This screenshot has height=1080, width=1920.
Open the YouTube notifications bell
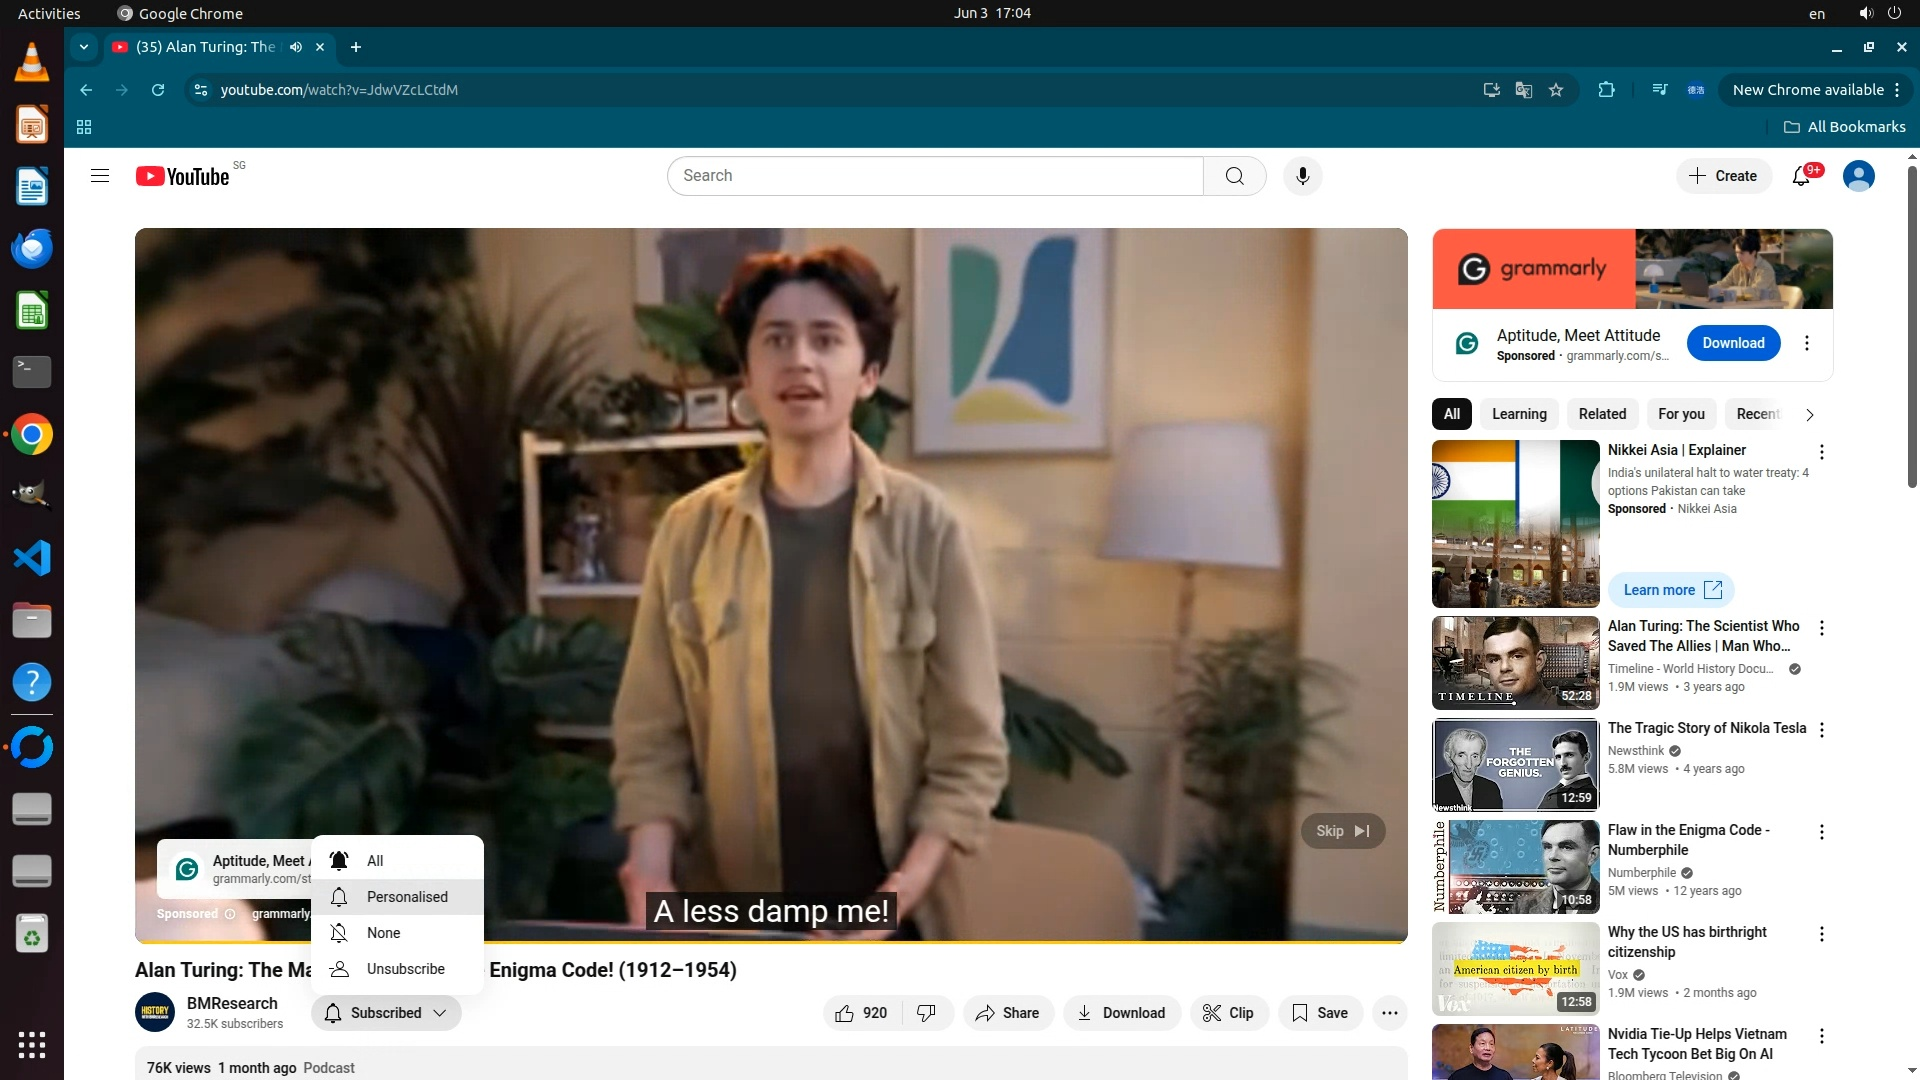(1801, 176)
